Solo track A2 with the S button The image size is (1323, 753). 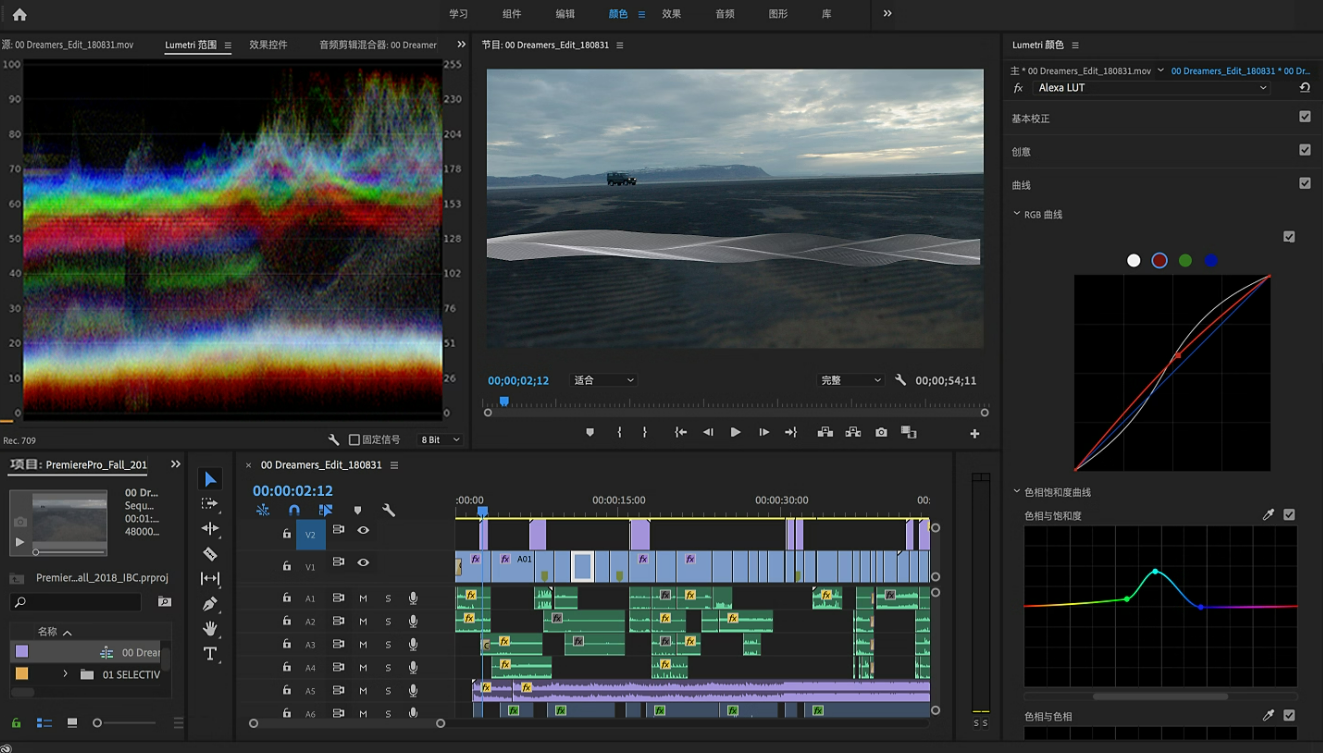(x=388, y=622)
